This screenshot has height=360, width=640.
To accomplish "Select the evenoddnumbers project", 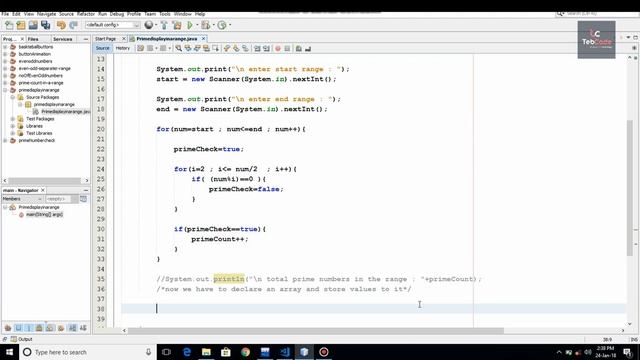I will [x=35, y=61].
